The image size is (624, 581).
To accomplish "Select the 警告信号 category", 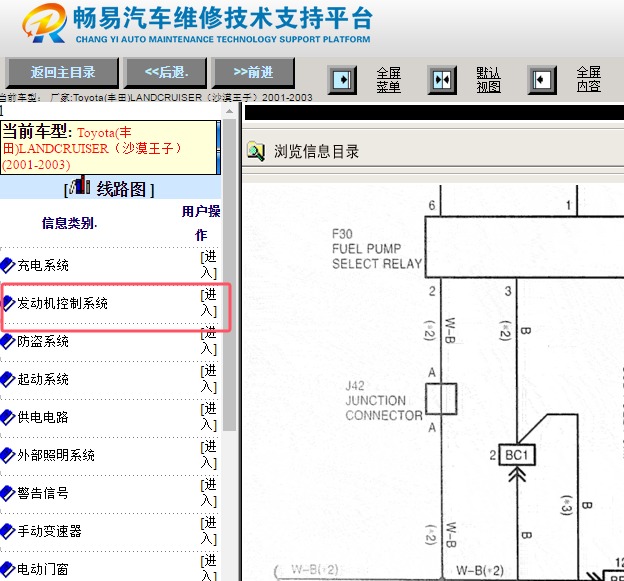I will (x=43, y=493).
